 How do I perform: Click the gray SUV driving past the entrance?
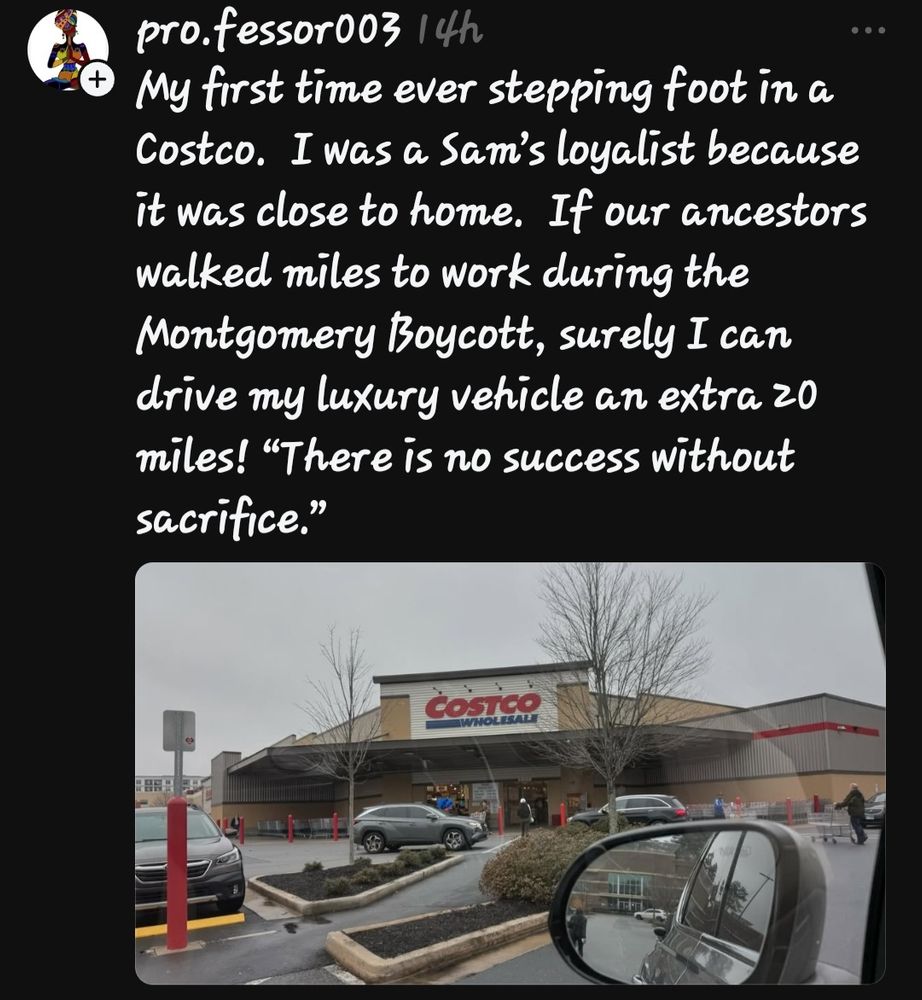[x=420, y=828]
